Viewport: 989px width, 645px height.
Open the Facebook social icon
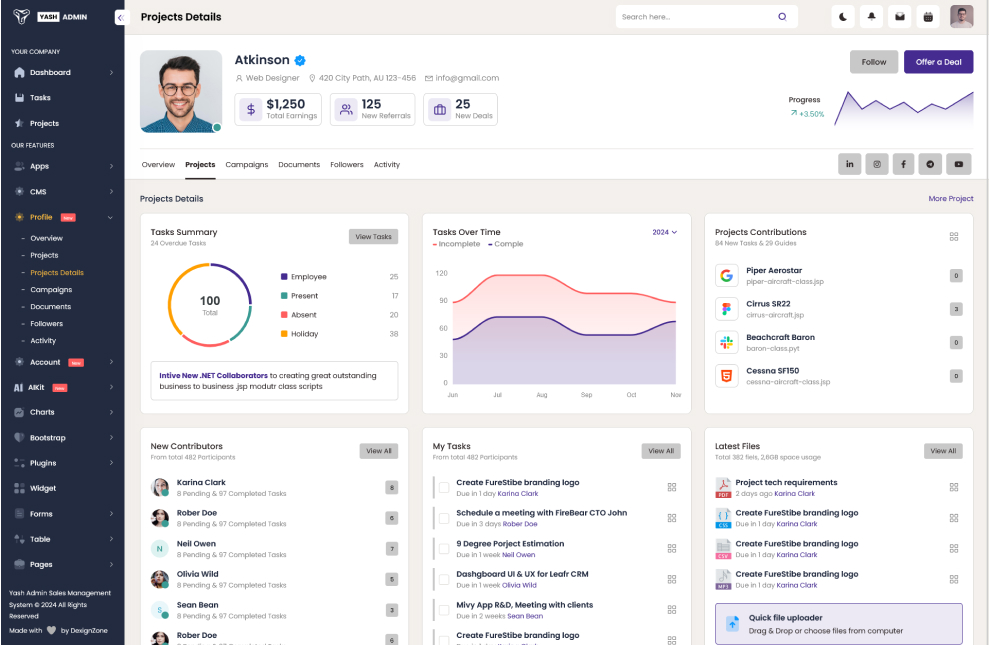point(903,164)
